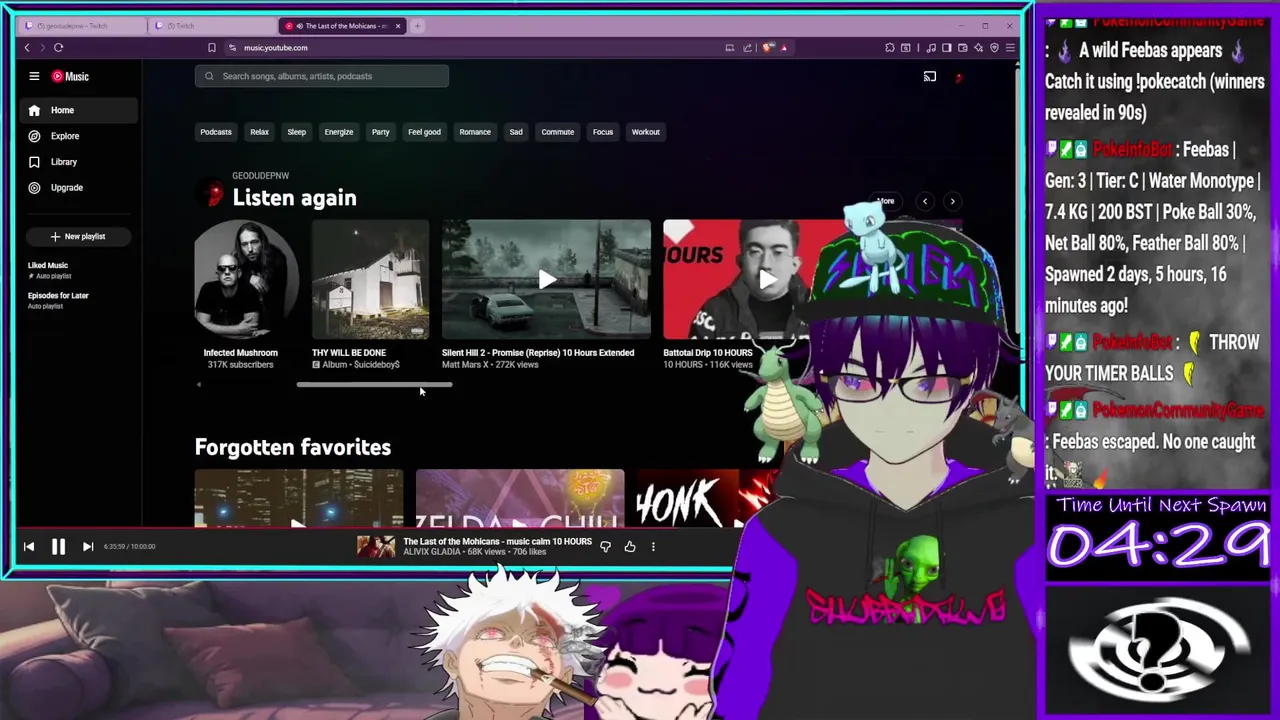Select the Focus filter chip
The image size is (1280, 720).
(x=603, y=132)
